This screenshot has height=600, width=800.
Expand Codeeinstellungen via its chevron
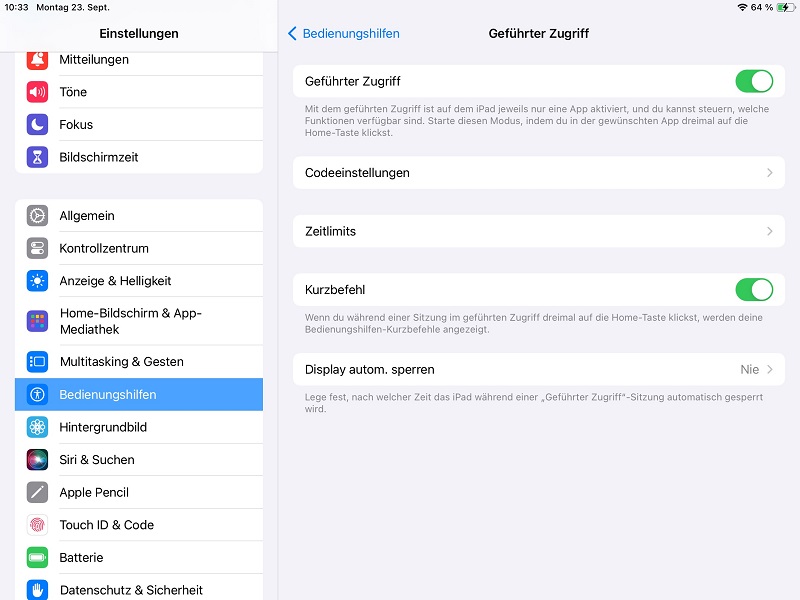pyautogui.click(x=770, y=173)
